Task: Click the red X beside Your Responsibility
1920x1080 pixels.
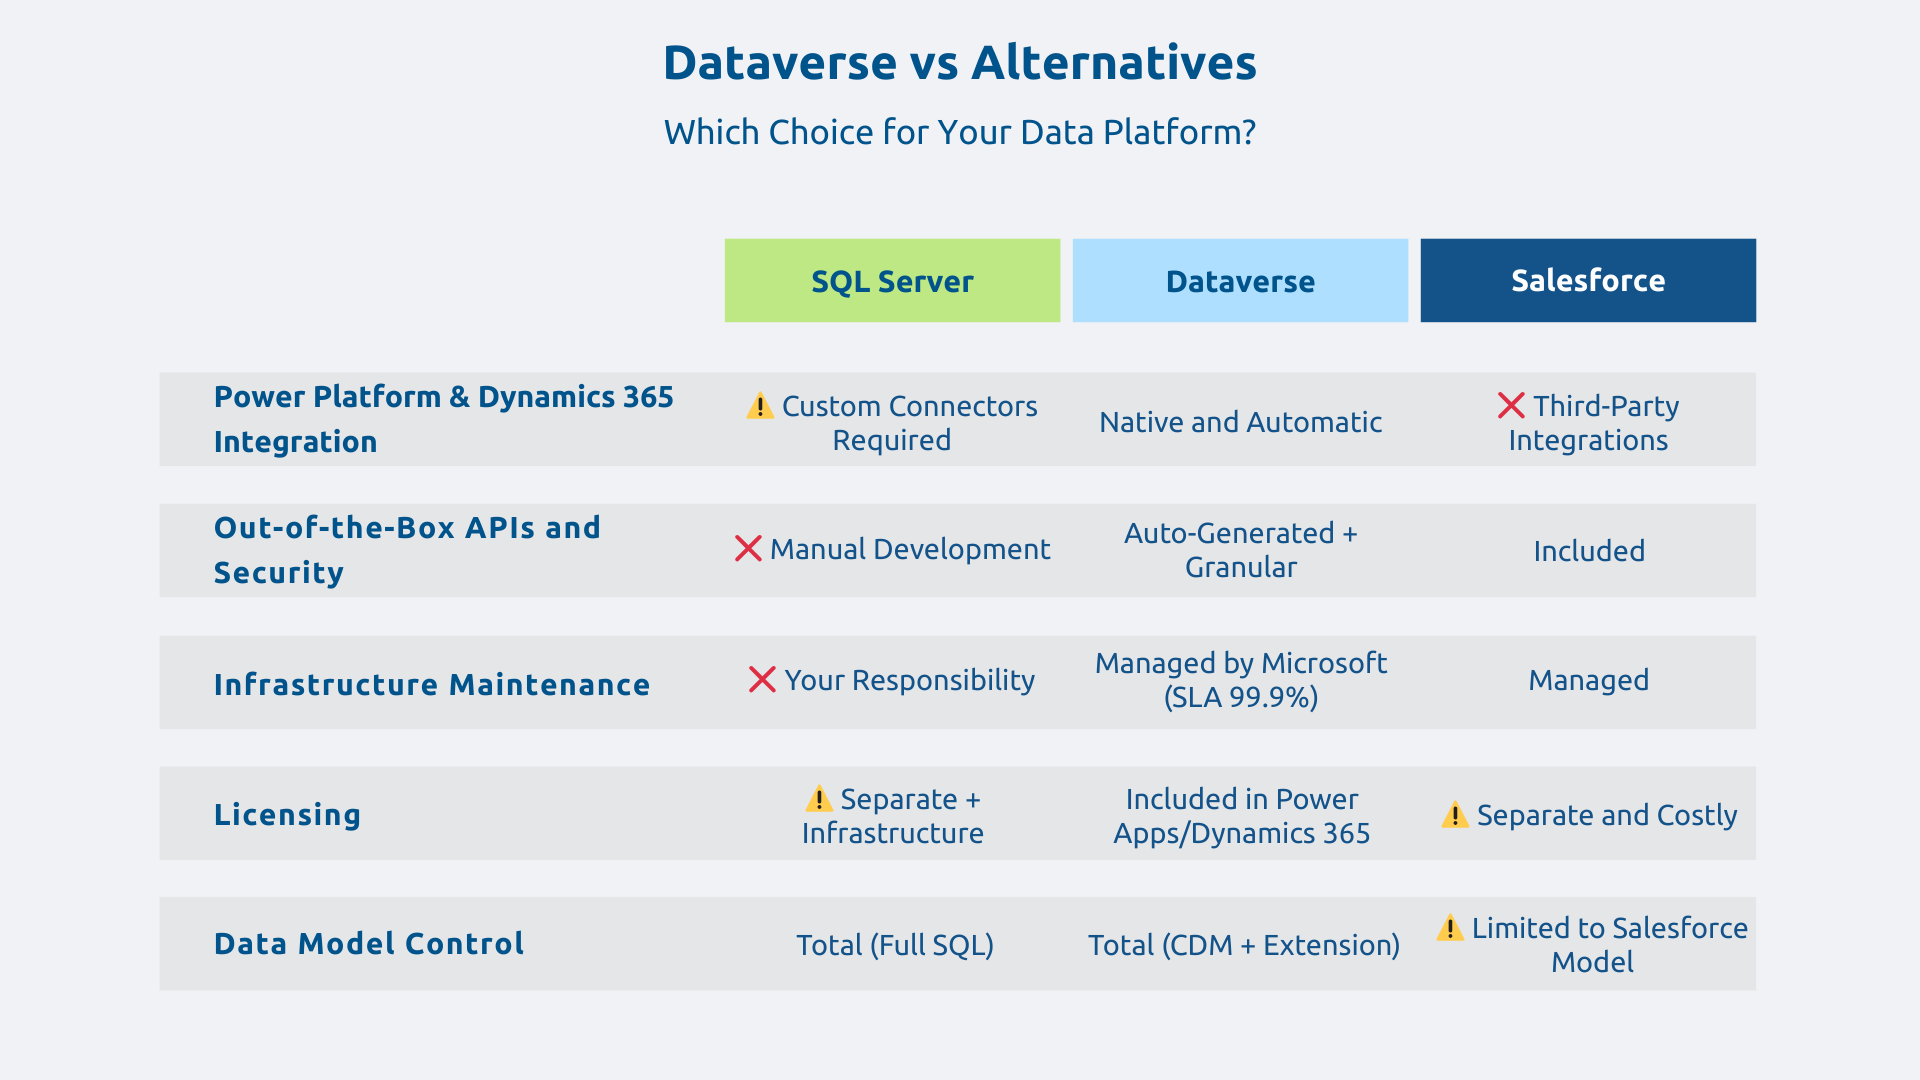Action: coord(763,681)
